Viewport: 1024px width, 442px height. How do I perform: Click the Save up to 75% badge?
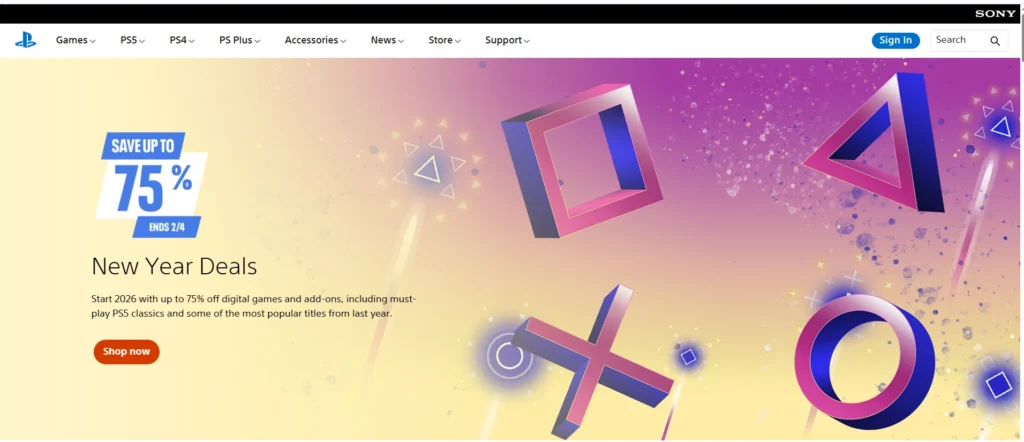[152, 185]
